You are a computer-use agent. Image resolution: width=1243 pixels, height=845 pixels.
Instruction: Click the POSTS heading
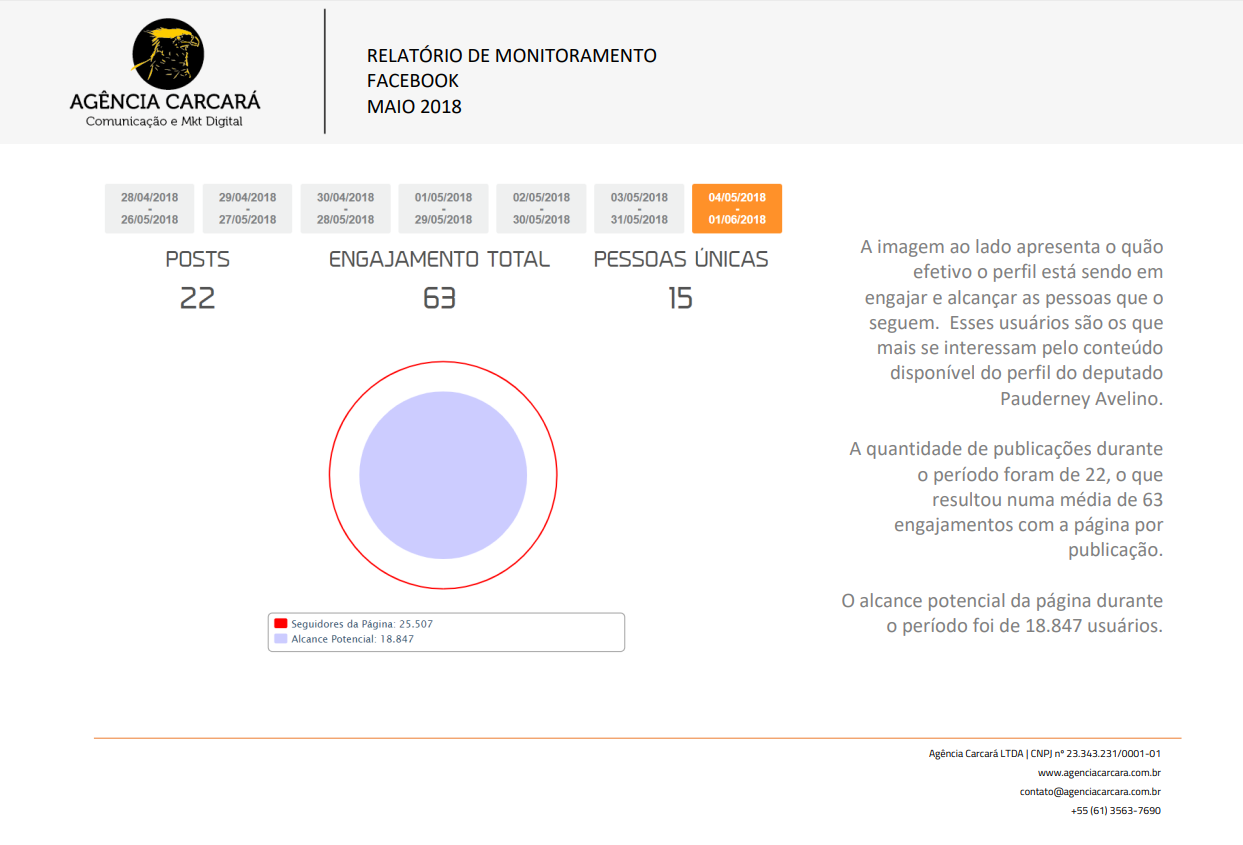pos(198,259)
